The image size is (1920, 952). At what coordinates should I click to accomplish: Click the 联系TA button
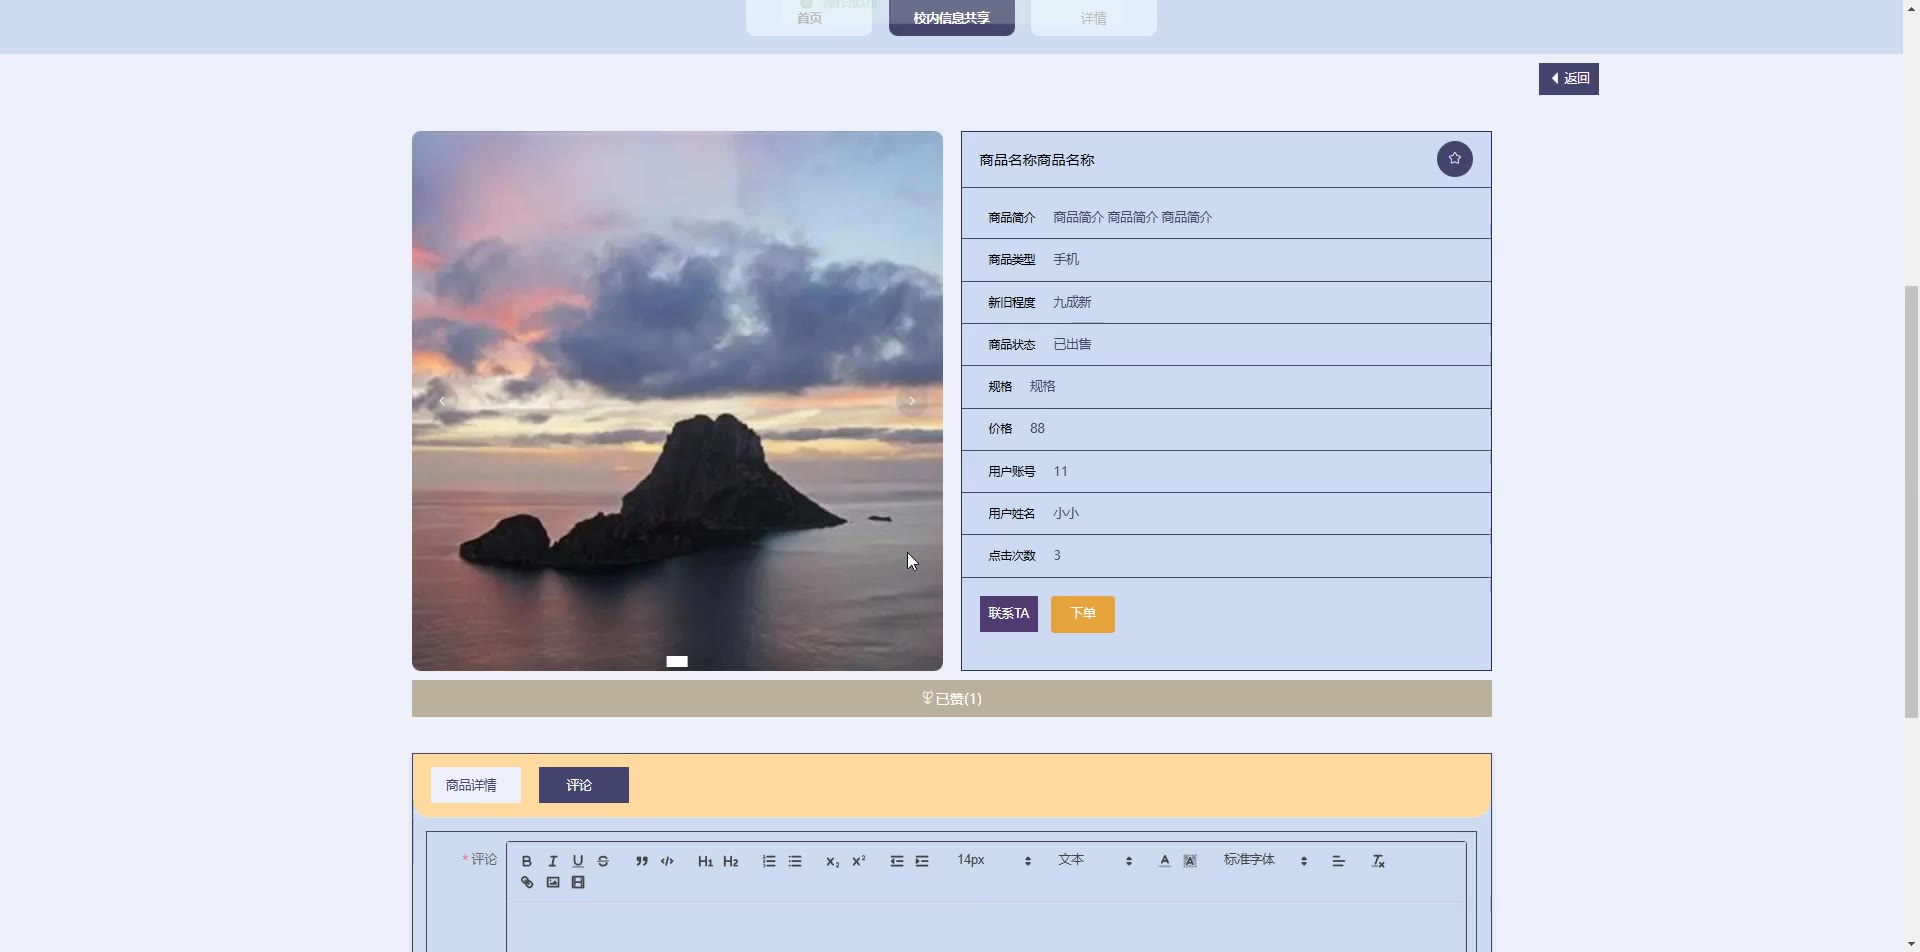coord(1008,614)
